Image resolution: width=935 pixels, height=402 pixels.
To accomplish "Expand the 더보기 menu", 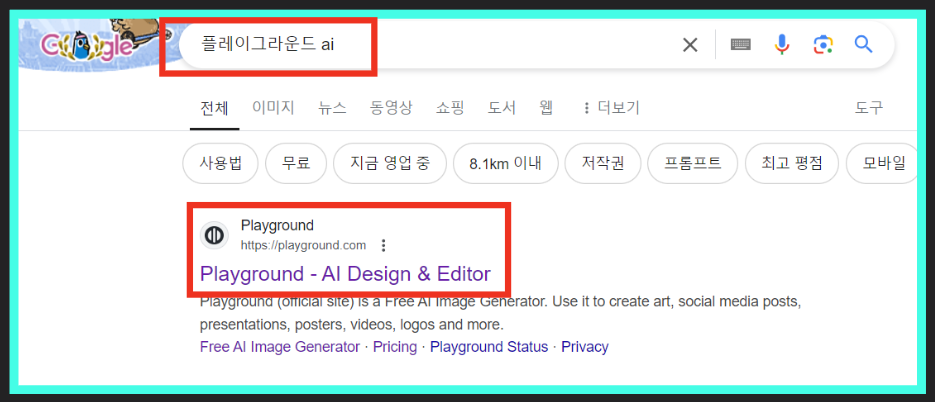I will [x=611, y=108].
